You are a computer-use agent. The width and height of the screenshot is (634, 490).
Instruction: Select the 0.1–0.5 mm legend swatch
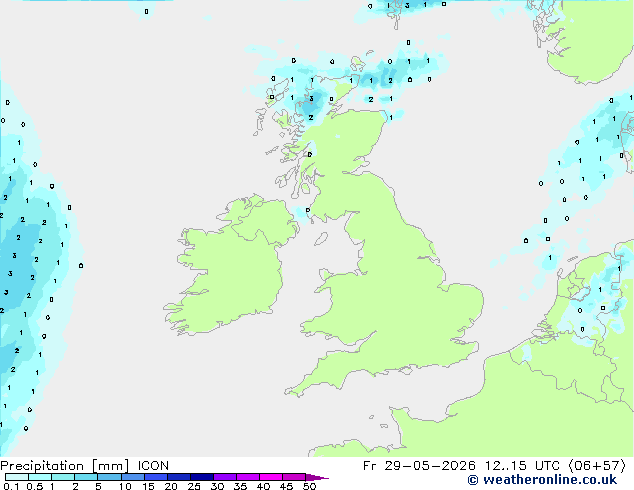coord(17,477)
